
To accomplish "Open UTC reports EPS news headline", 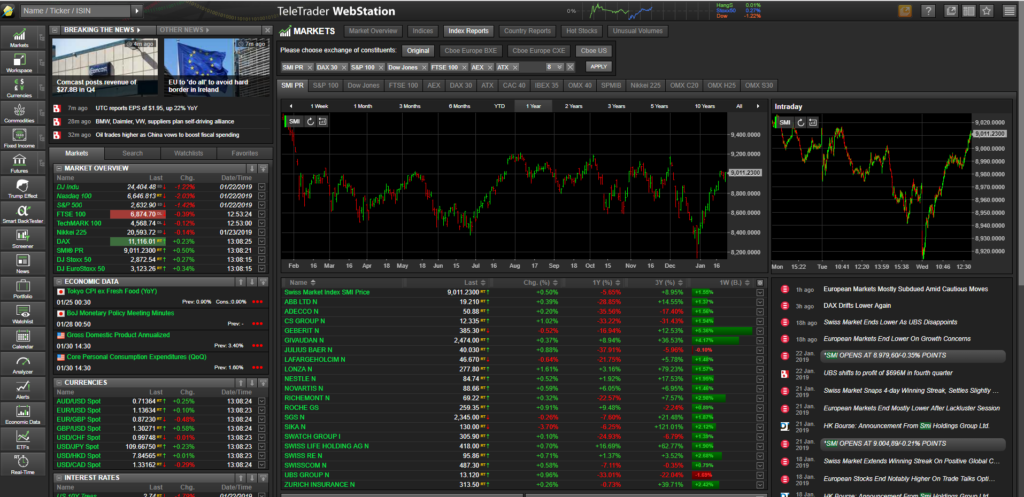I will click(146, 108).
